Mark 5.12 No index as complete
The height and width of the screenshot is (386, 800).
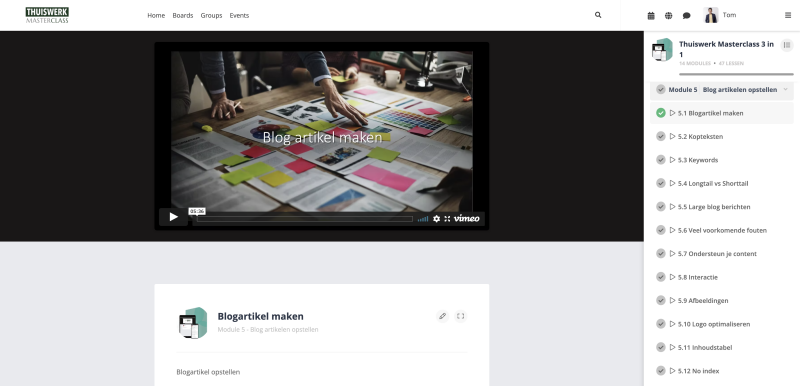click(661, 371)
